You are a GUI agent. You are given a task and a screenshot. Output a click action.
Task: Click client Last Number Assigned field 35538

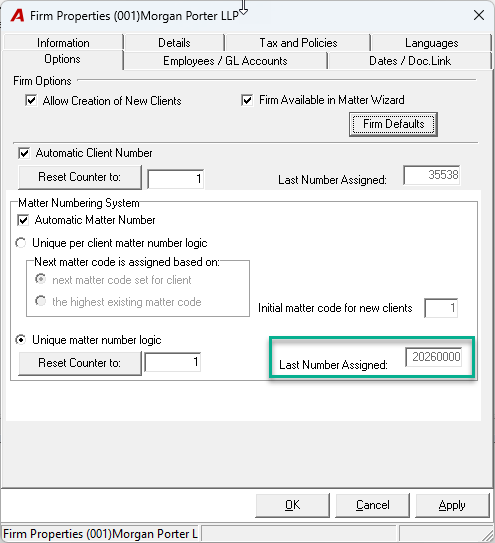(432, 175)
